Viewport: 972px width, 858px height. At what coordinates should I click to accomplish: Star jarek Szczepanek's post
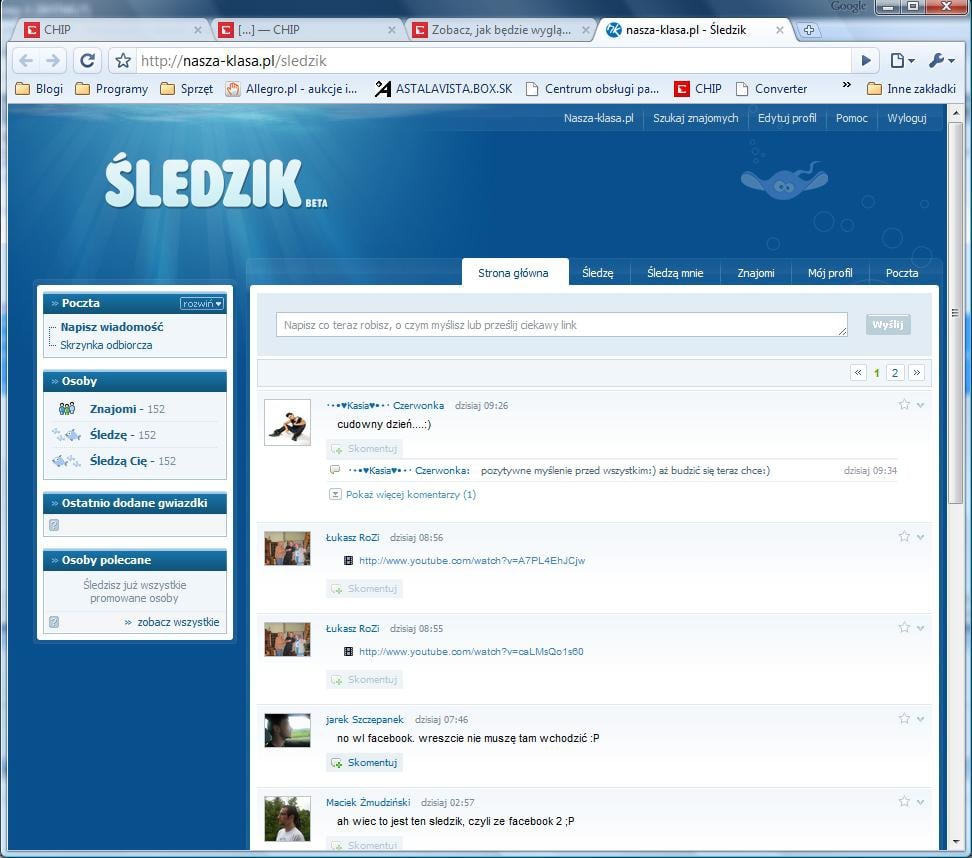904,718
